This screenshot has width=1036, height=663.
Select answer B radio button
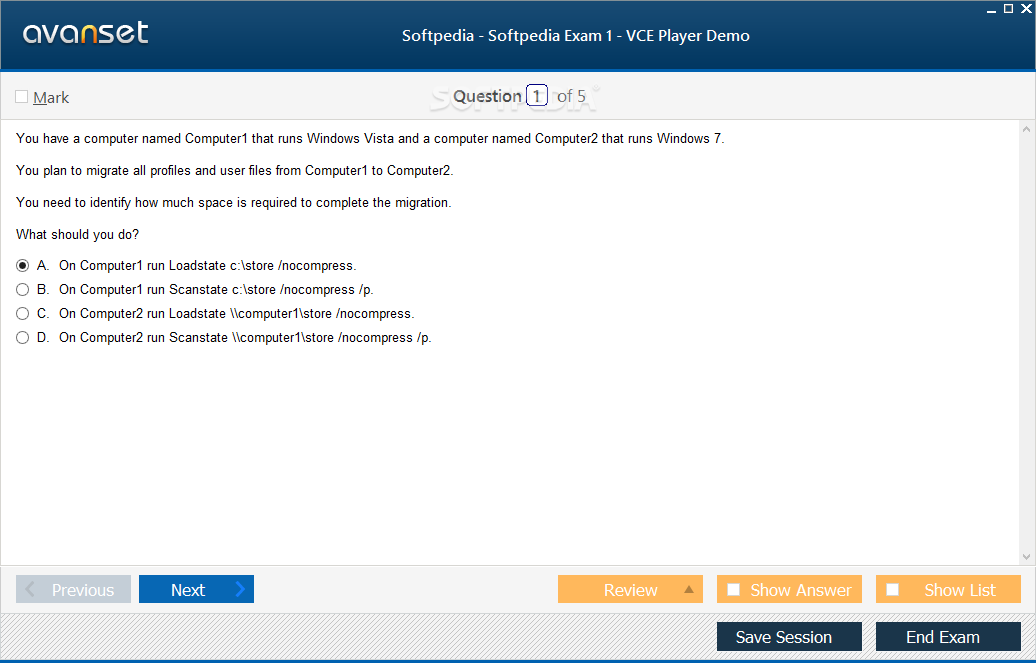22,290
